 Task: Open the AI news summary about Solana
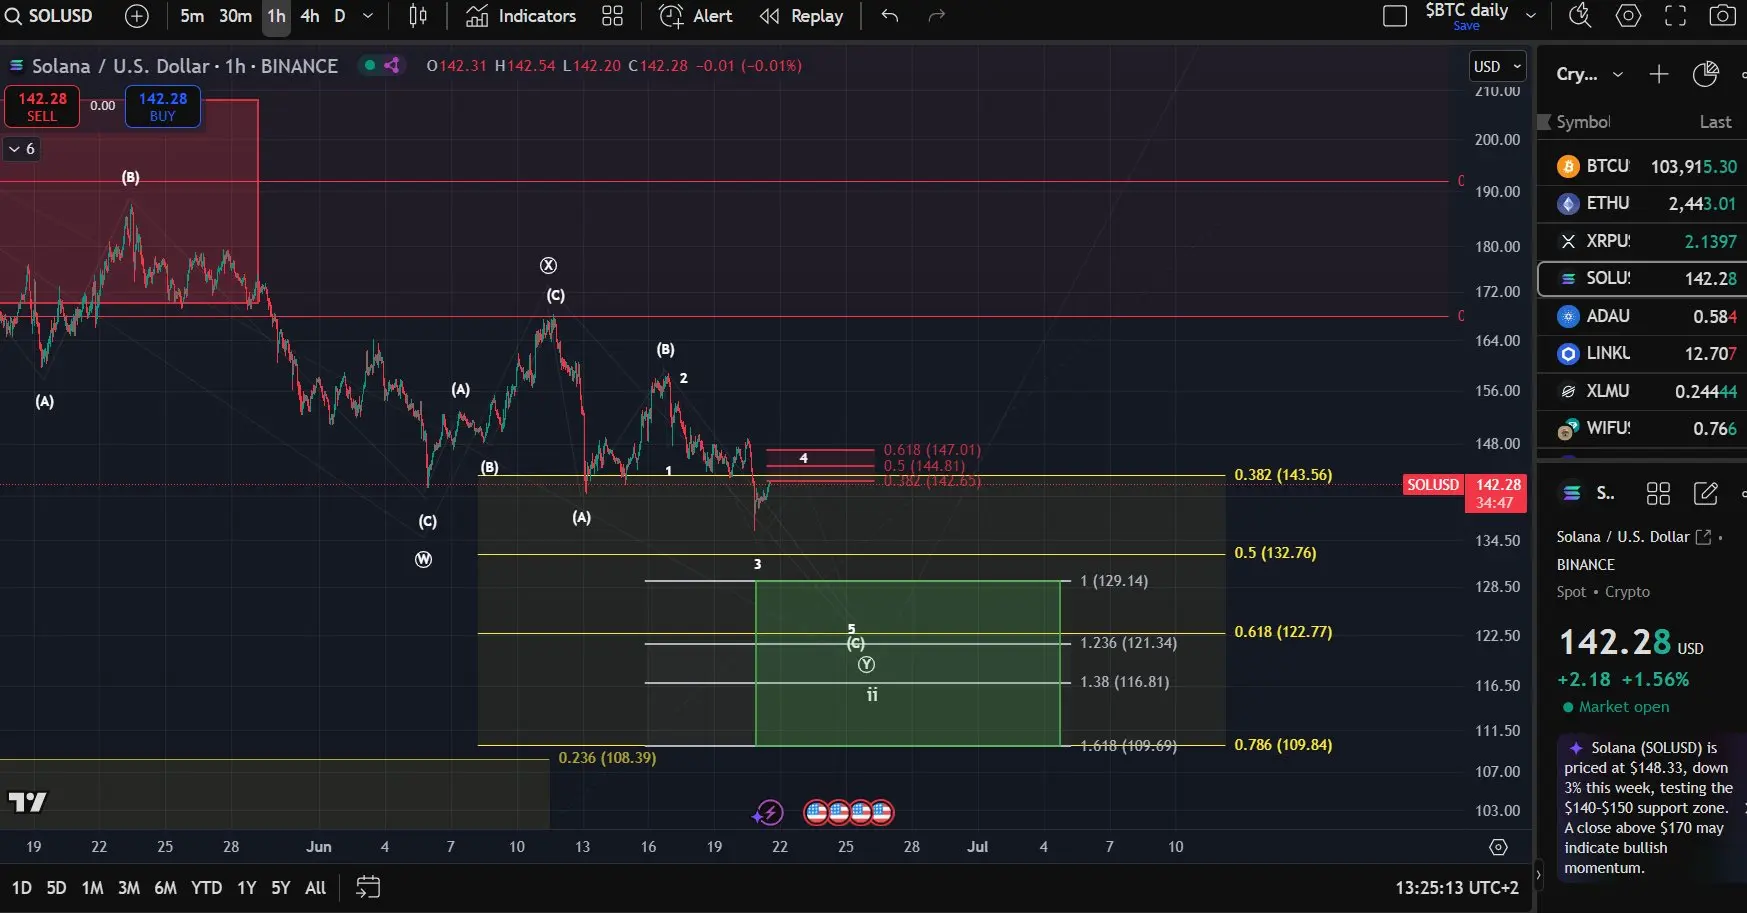(1650, 808)
